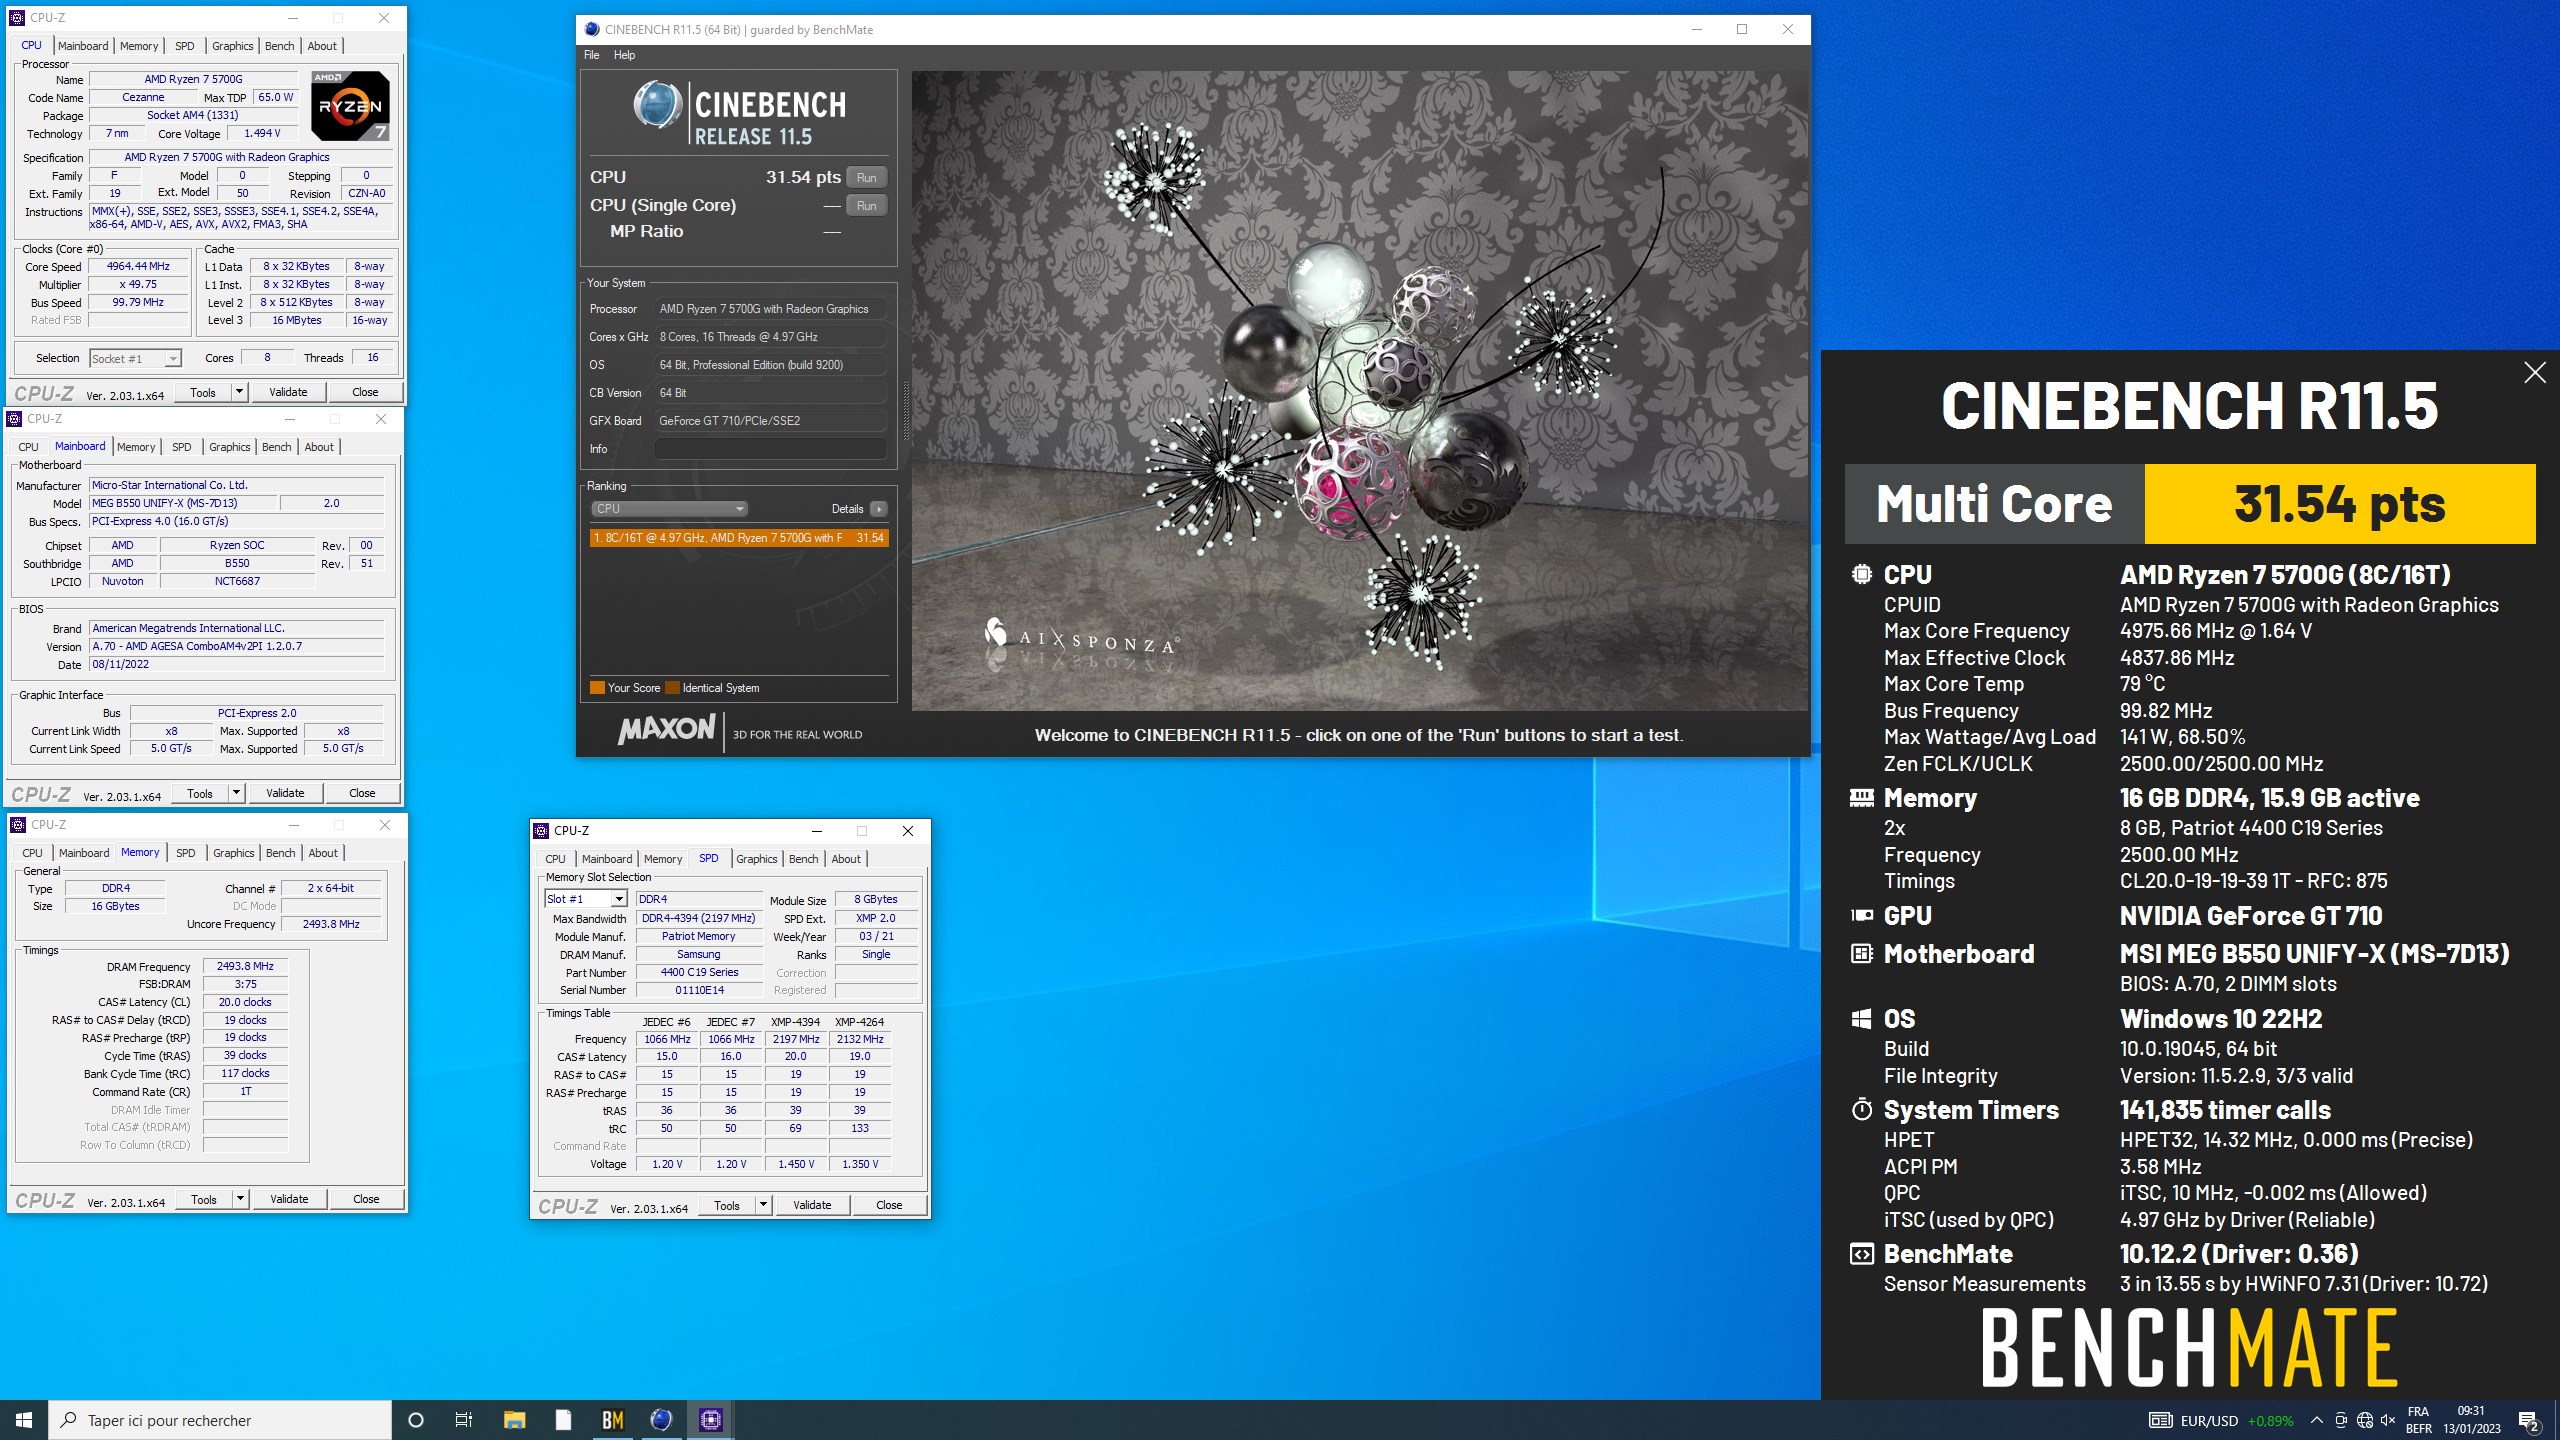The image size is (2560, 1440).
Task: Run the CPU Single Core test
Action: point(866,206)
